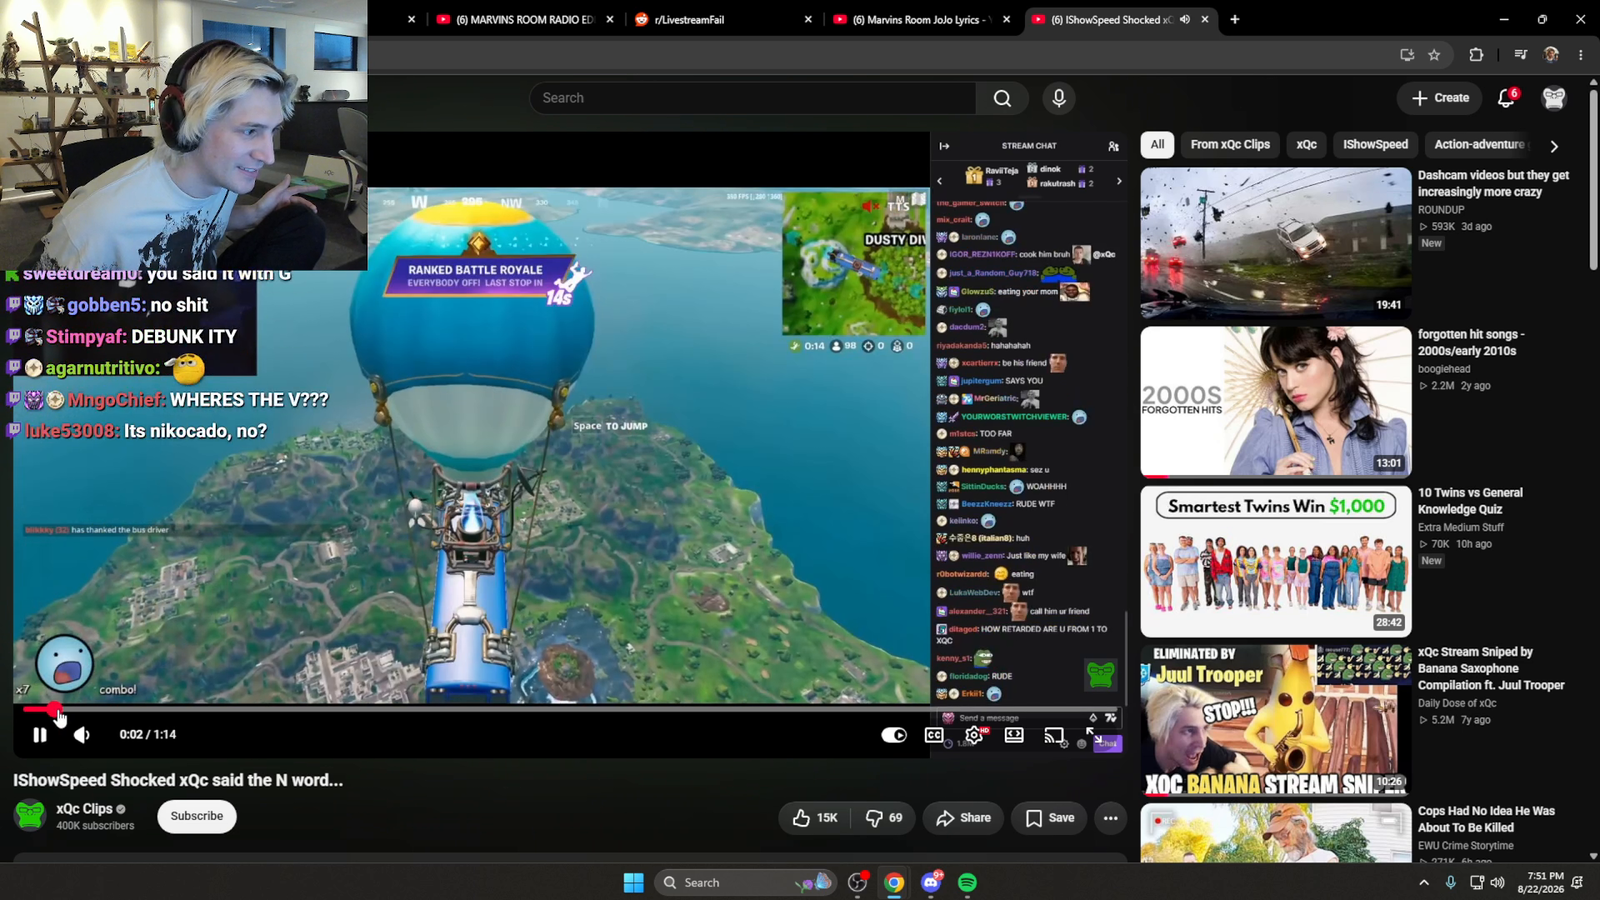1600x900 pixels.
Task: Select the All filter chip
Action: click(1157, 145)
